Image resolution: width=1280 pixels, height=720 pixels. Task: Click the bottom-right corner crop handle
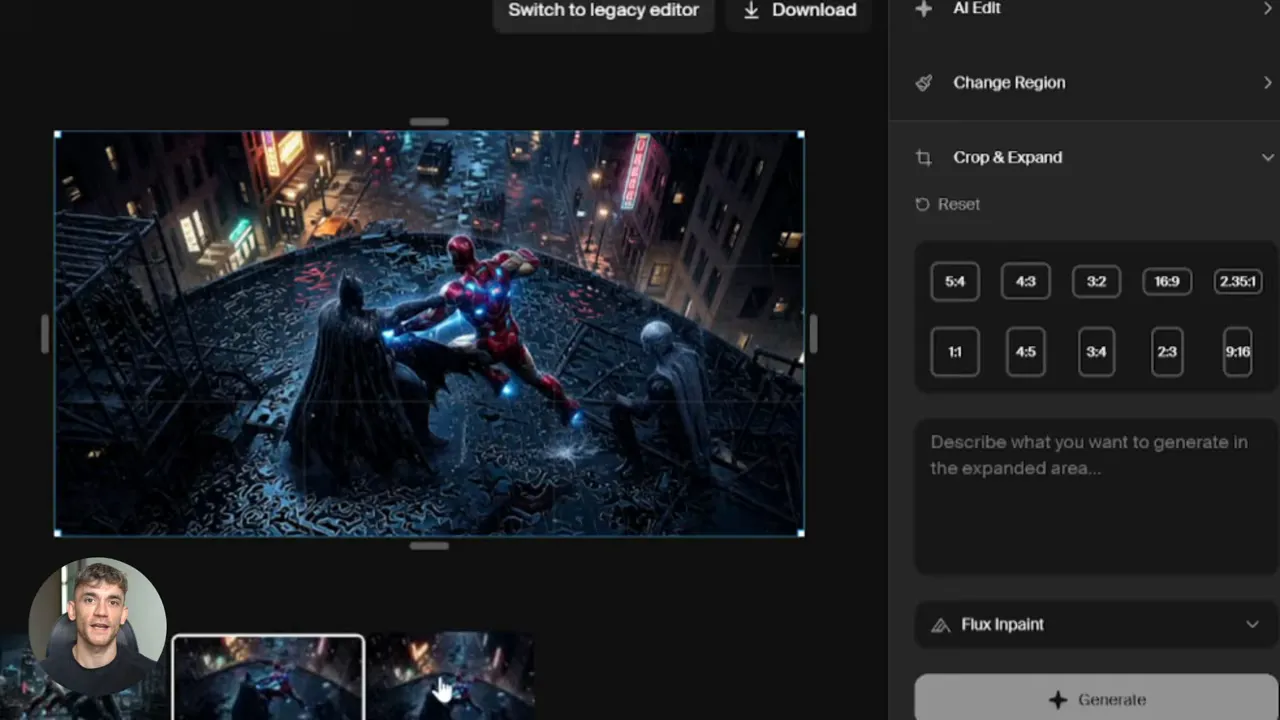point(801,533)
